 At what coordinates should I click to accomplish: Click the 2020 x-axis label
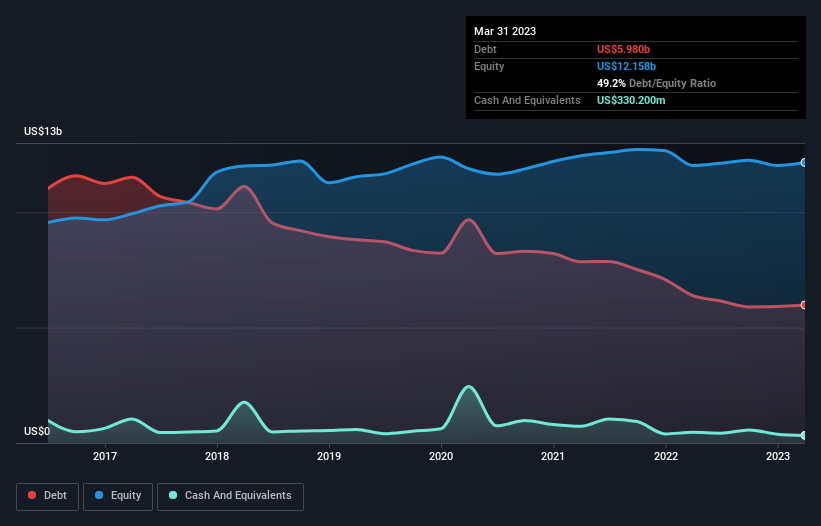(x=441, y=456)
